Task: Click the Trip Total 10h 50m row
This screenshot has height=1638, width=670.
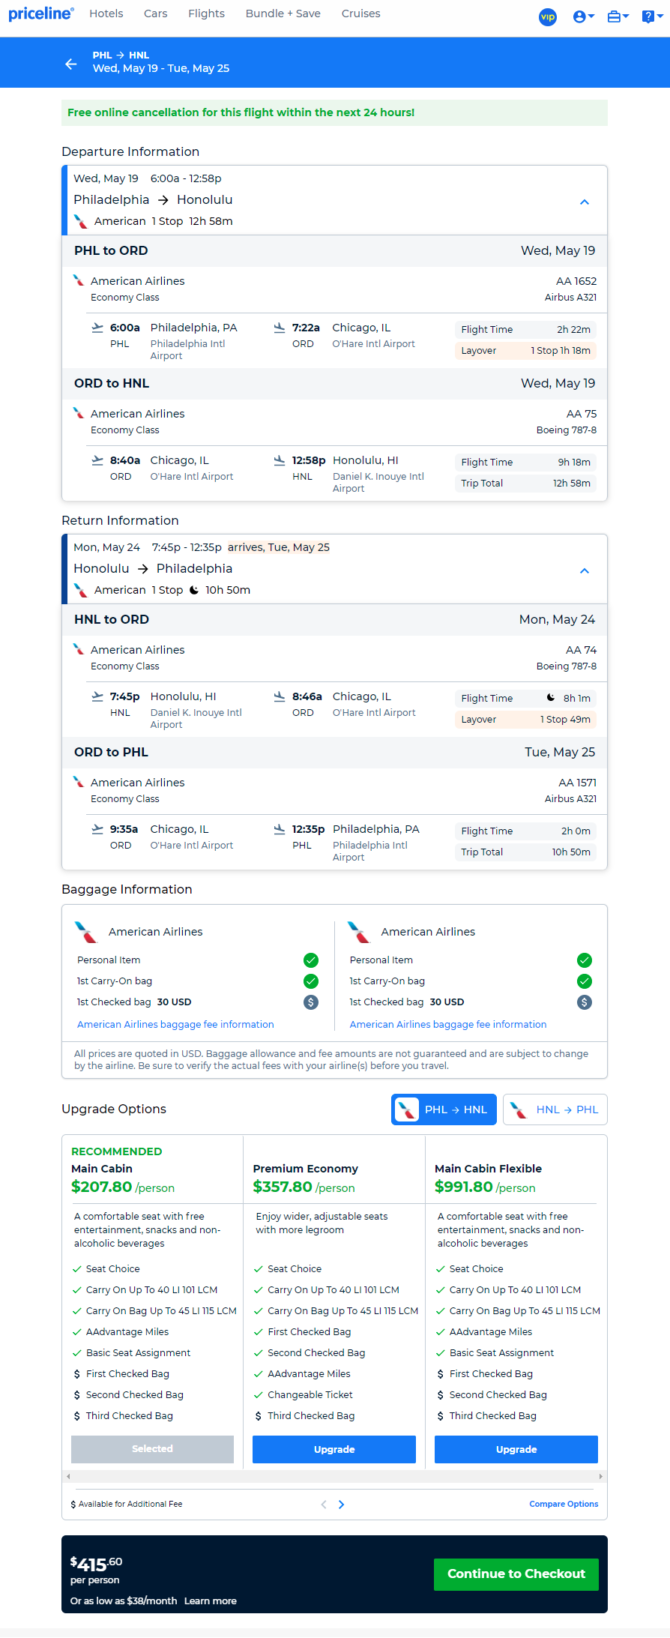Action: 526,852
